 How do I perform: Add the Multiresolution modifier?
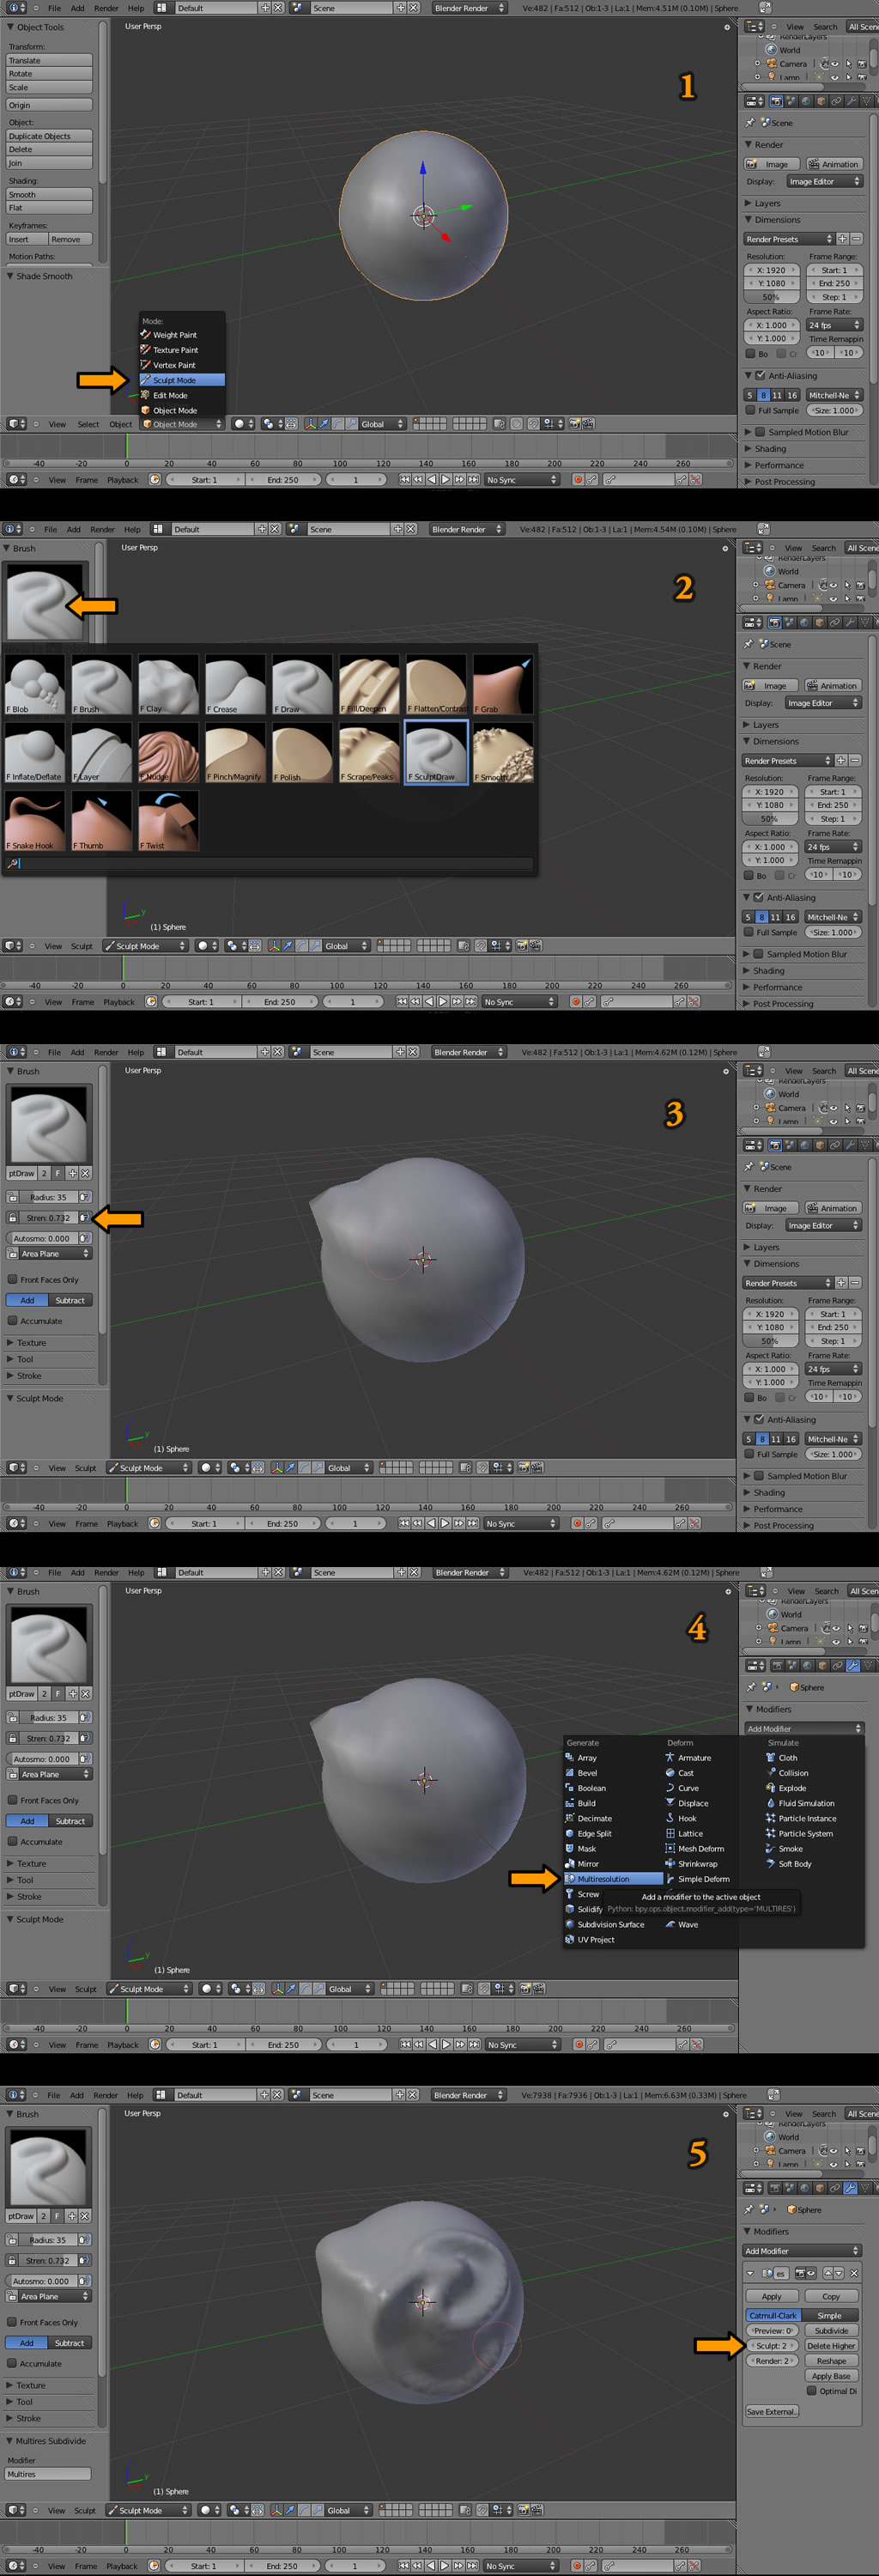pyautogui.click(x=613, y=1879)
